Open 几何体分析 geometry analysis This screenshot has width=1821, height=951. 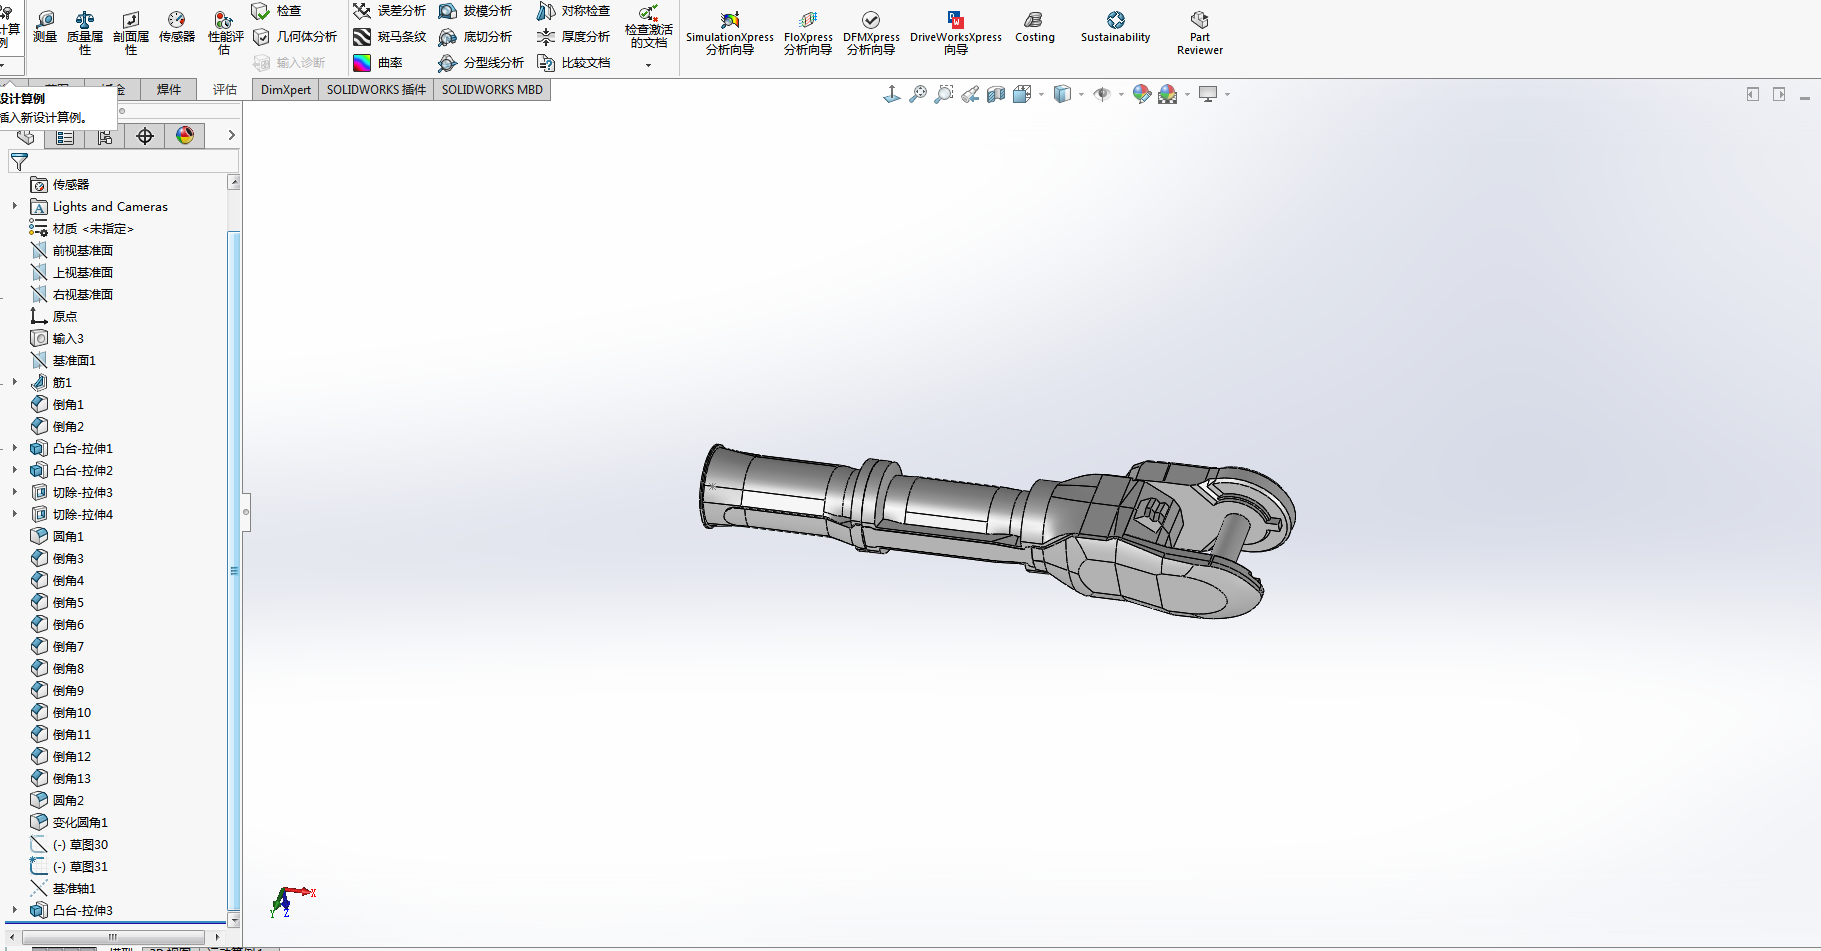coord(294,37)
